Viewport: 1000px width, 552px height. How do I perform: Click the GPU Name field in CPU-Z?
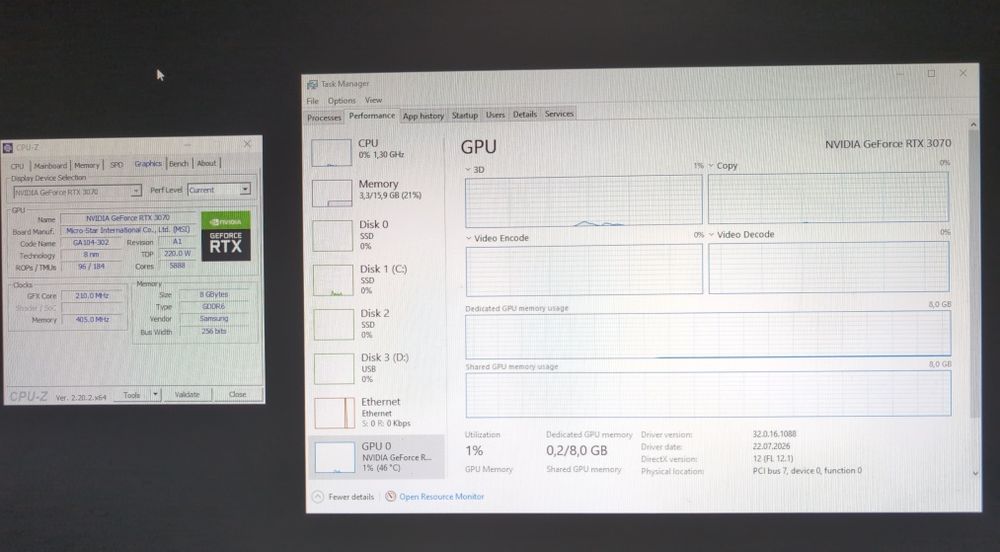pos(128,218)
